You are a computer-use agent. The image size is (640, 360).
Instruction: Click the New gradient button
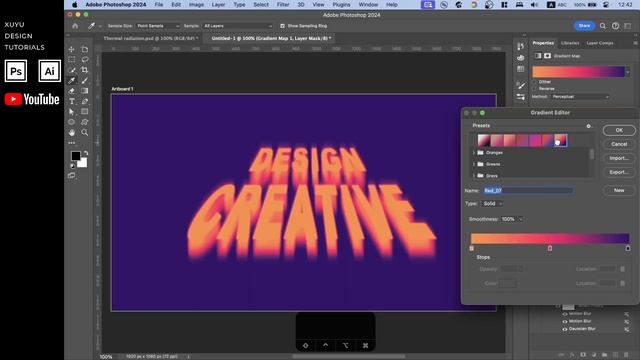pos(619,190)
